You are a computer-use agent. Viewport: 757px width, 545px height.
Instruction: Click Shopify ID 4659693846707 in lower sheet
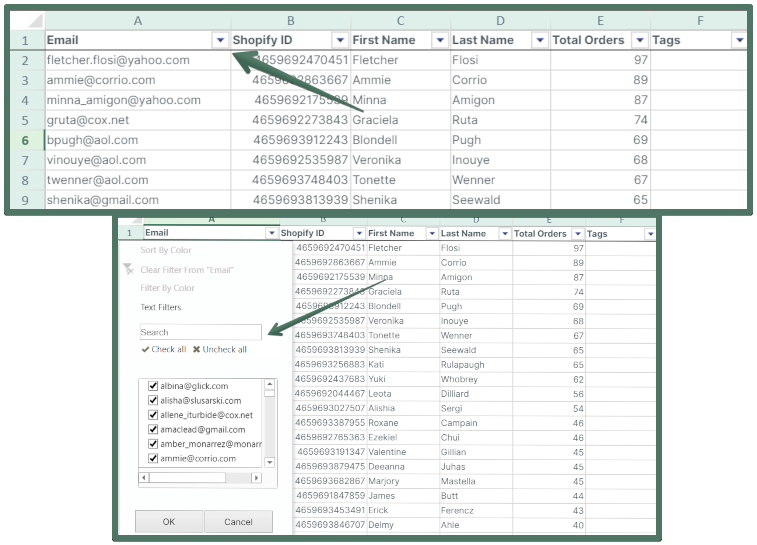click(330, 525)
